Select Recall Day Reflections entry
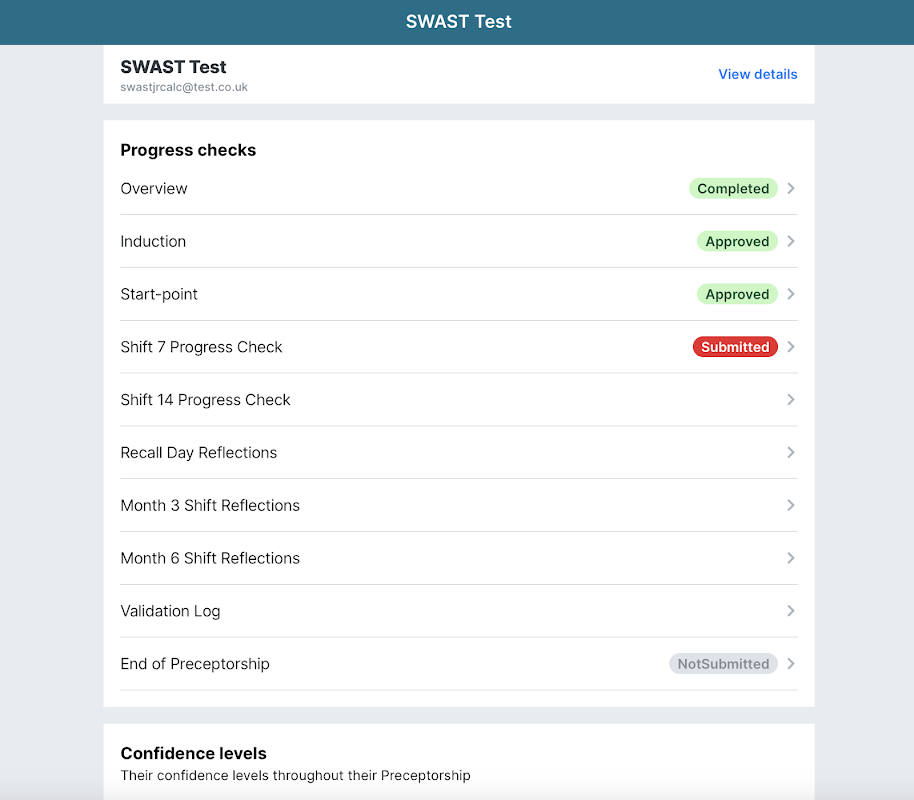This screenshot has width=914, height=800. click(199, 453)
